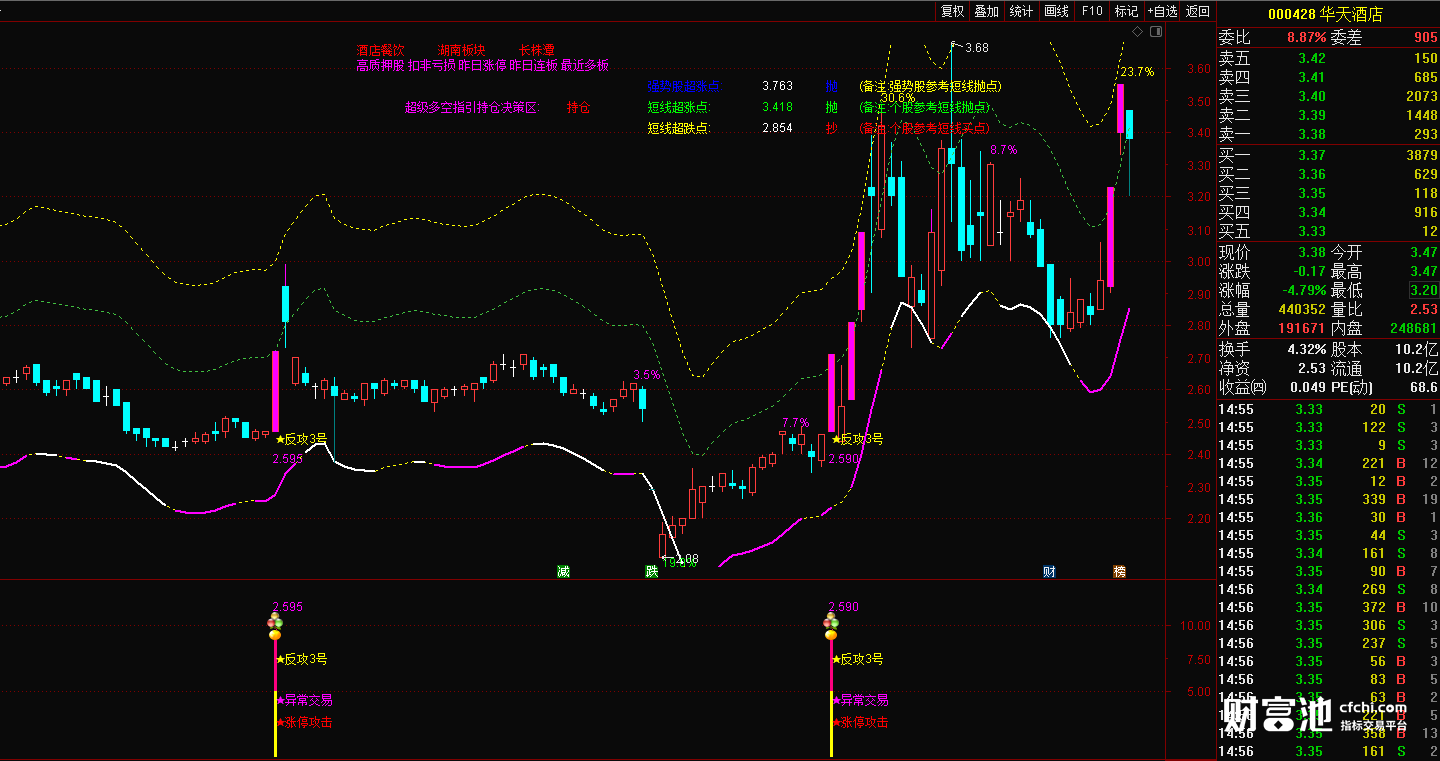Click the 7.7% percentage label on chart
Image resolution: width=1440 pixels, height=761 pixels.
point(795,422)
